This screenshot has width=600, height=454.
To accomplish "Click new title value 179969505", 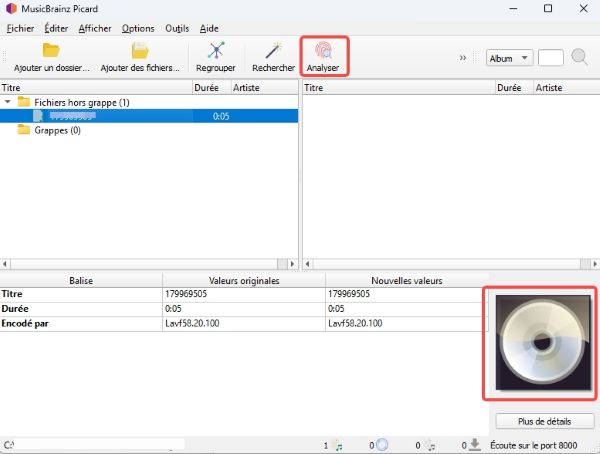I will pos(349,294).
